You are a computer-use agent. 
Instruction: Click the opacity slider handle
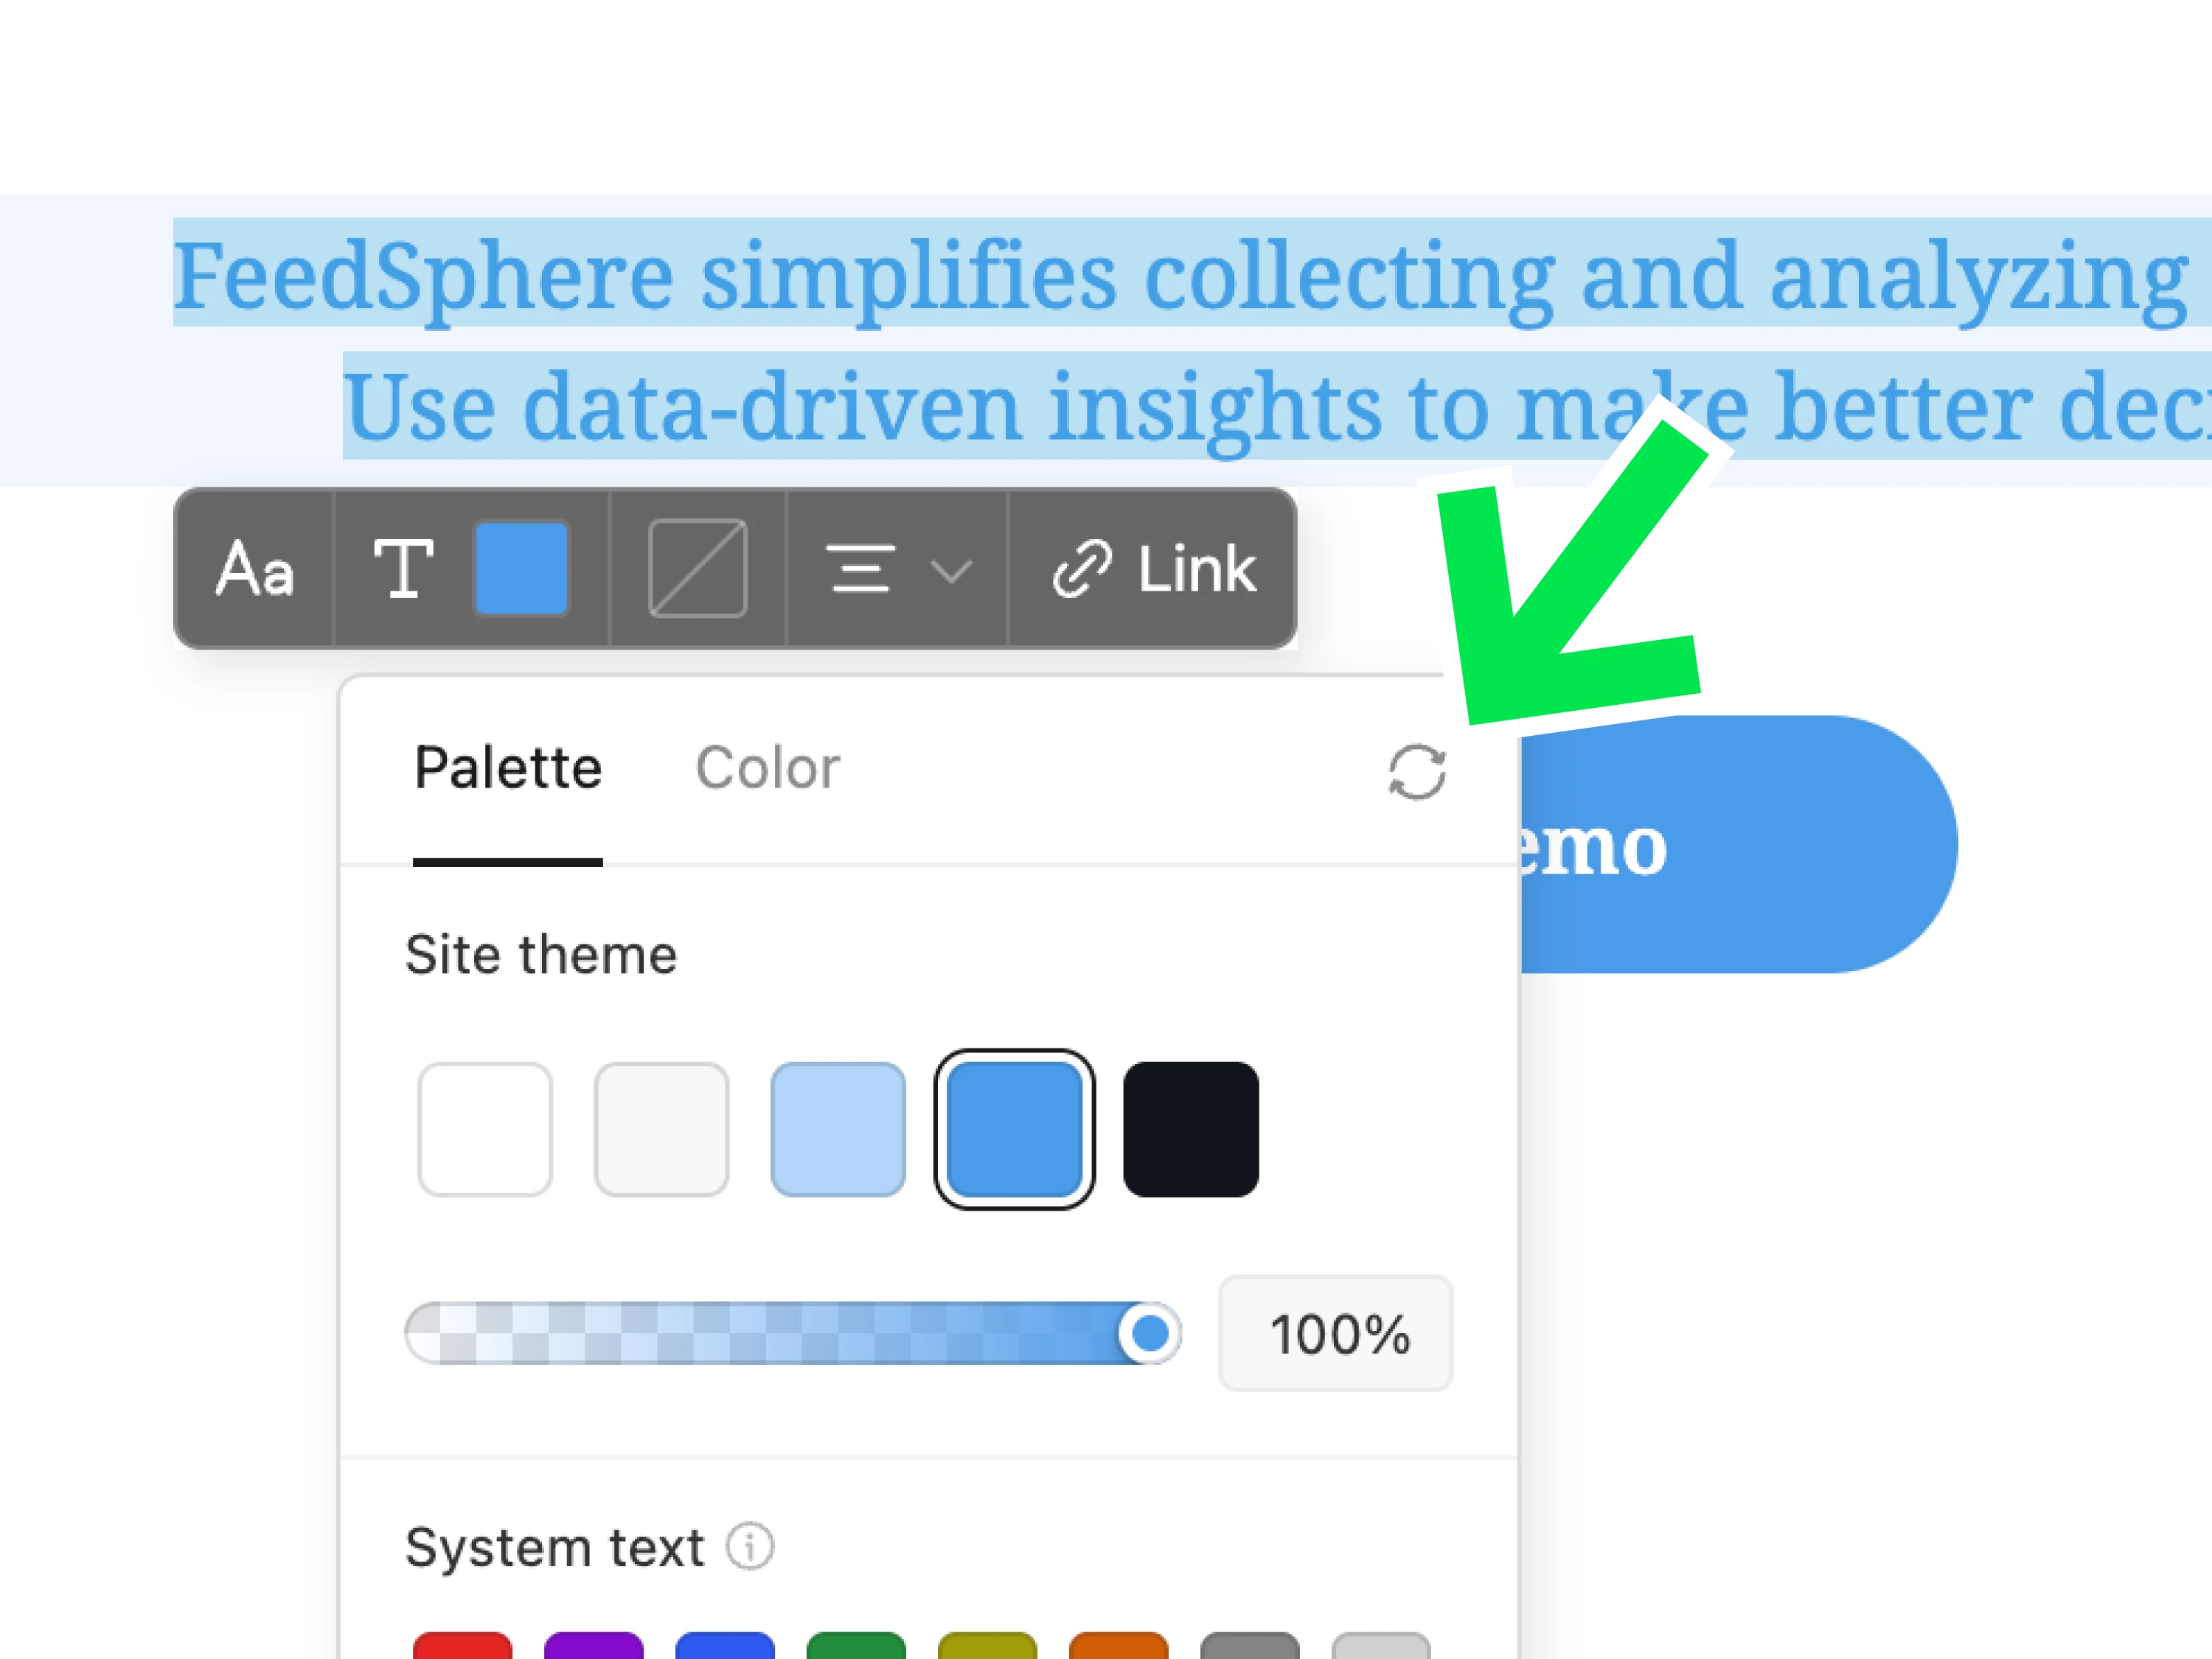[1150, 1333]
